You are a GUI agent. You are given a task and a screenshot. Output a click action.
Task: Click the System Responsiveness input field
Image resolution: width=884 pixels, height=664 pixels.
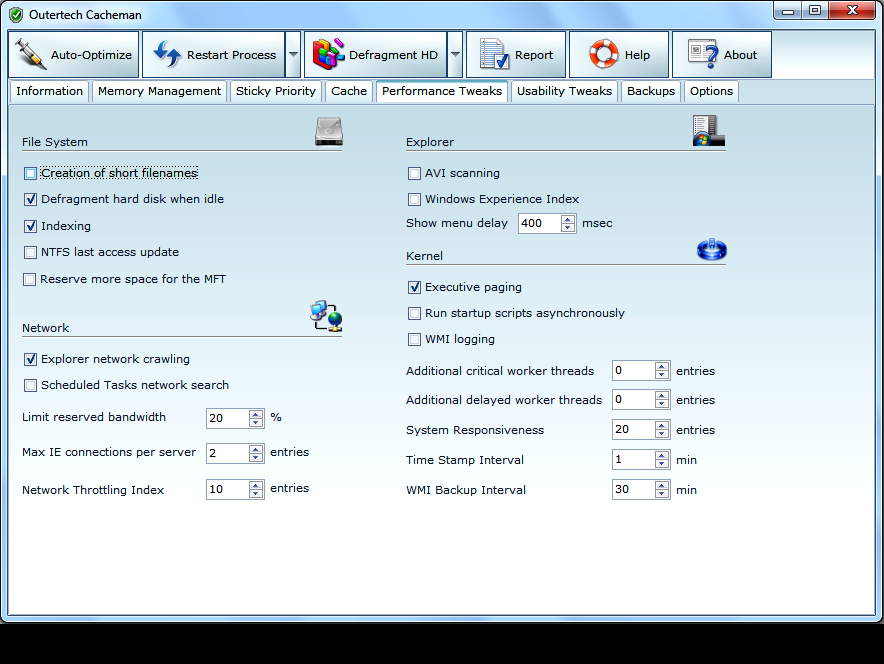[x=634, y=430]
